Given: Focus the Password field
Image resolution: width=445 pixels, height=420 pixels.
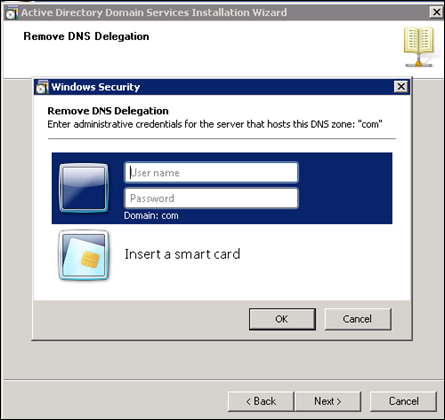Looking at the screenshot, I should pos(211,198).
